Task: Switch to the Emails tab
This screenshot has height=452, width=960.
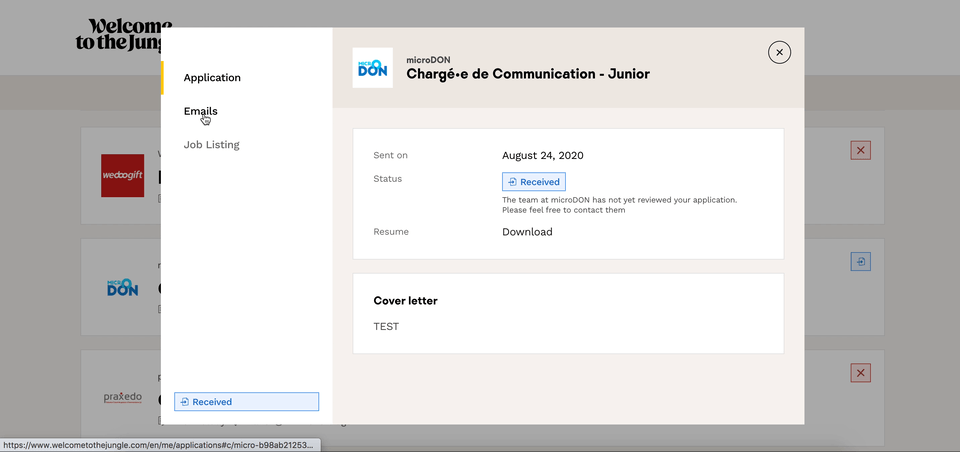Action: click(x=200, y=111)
